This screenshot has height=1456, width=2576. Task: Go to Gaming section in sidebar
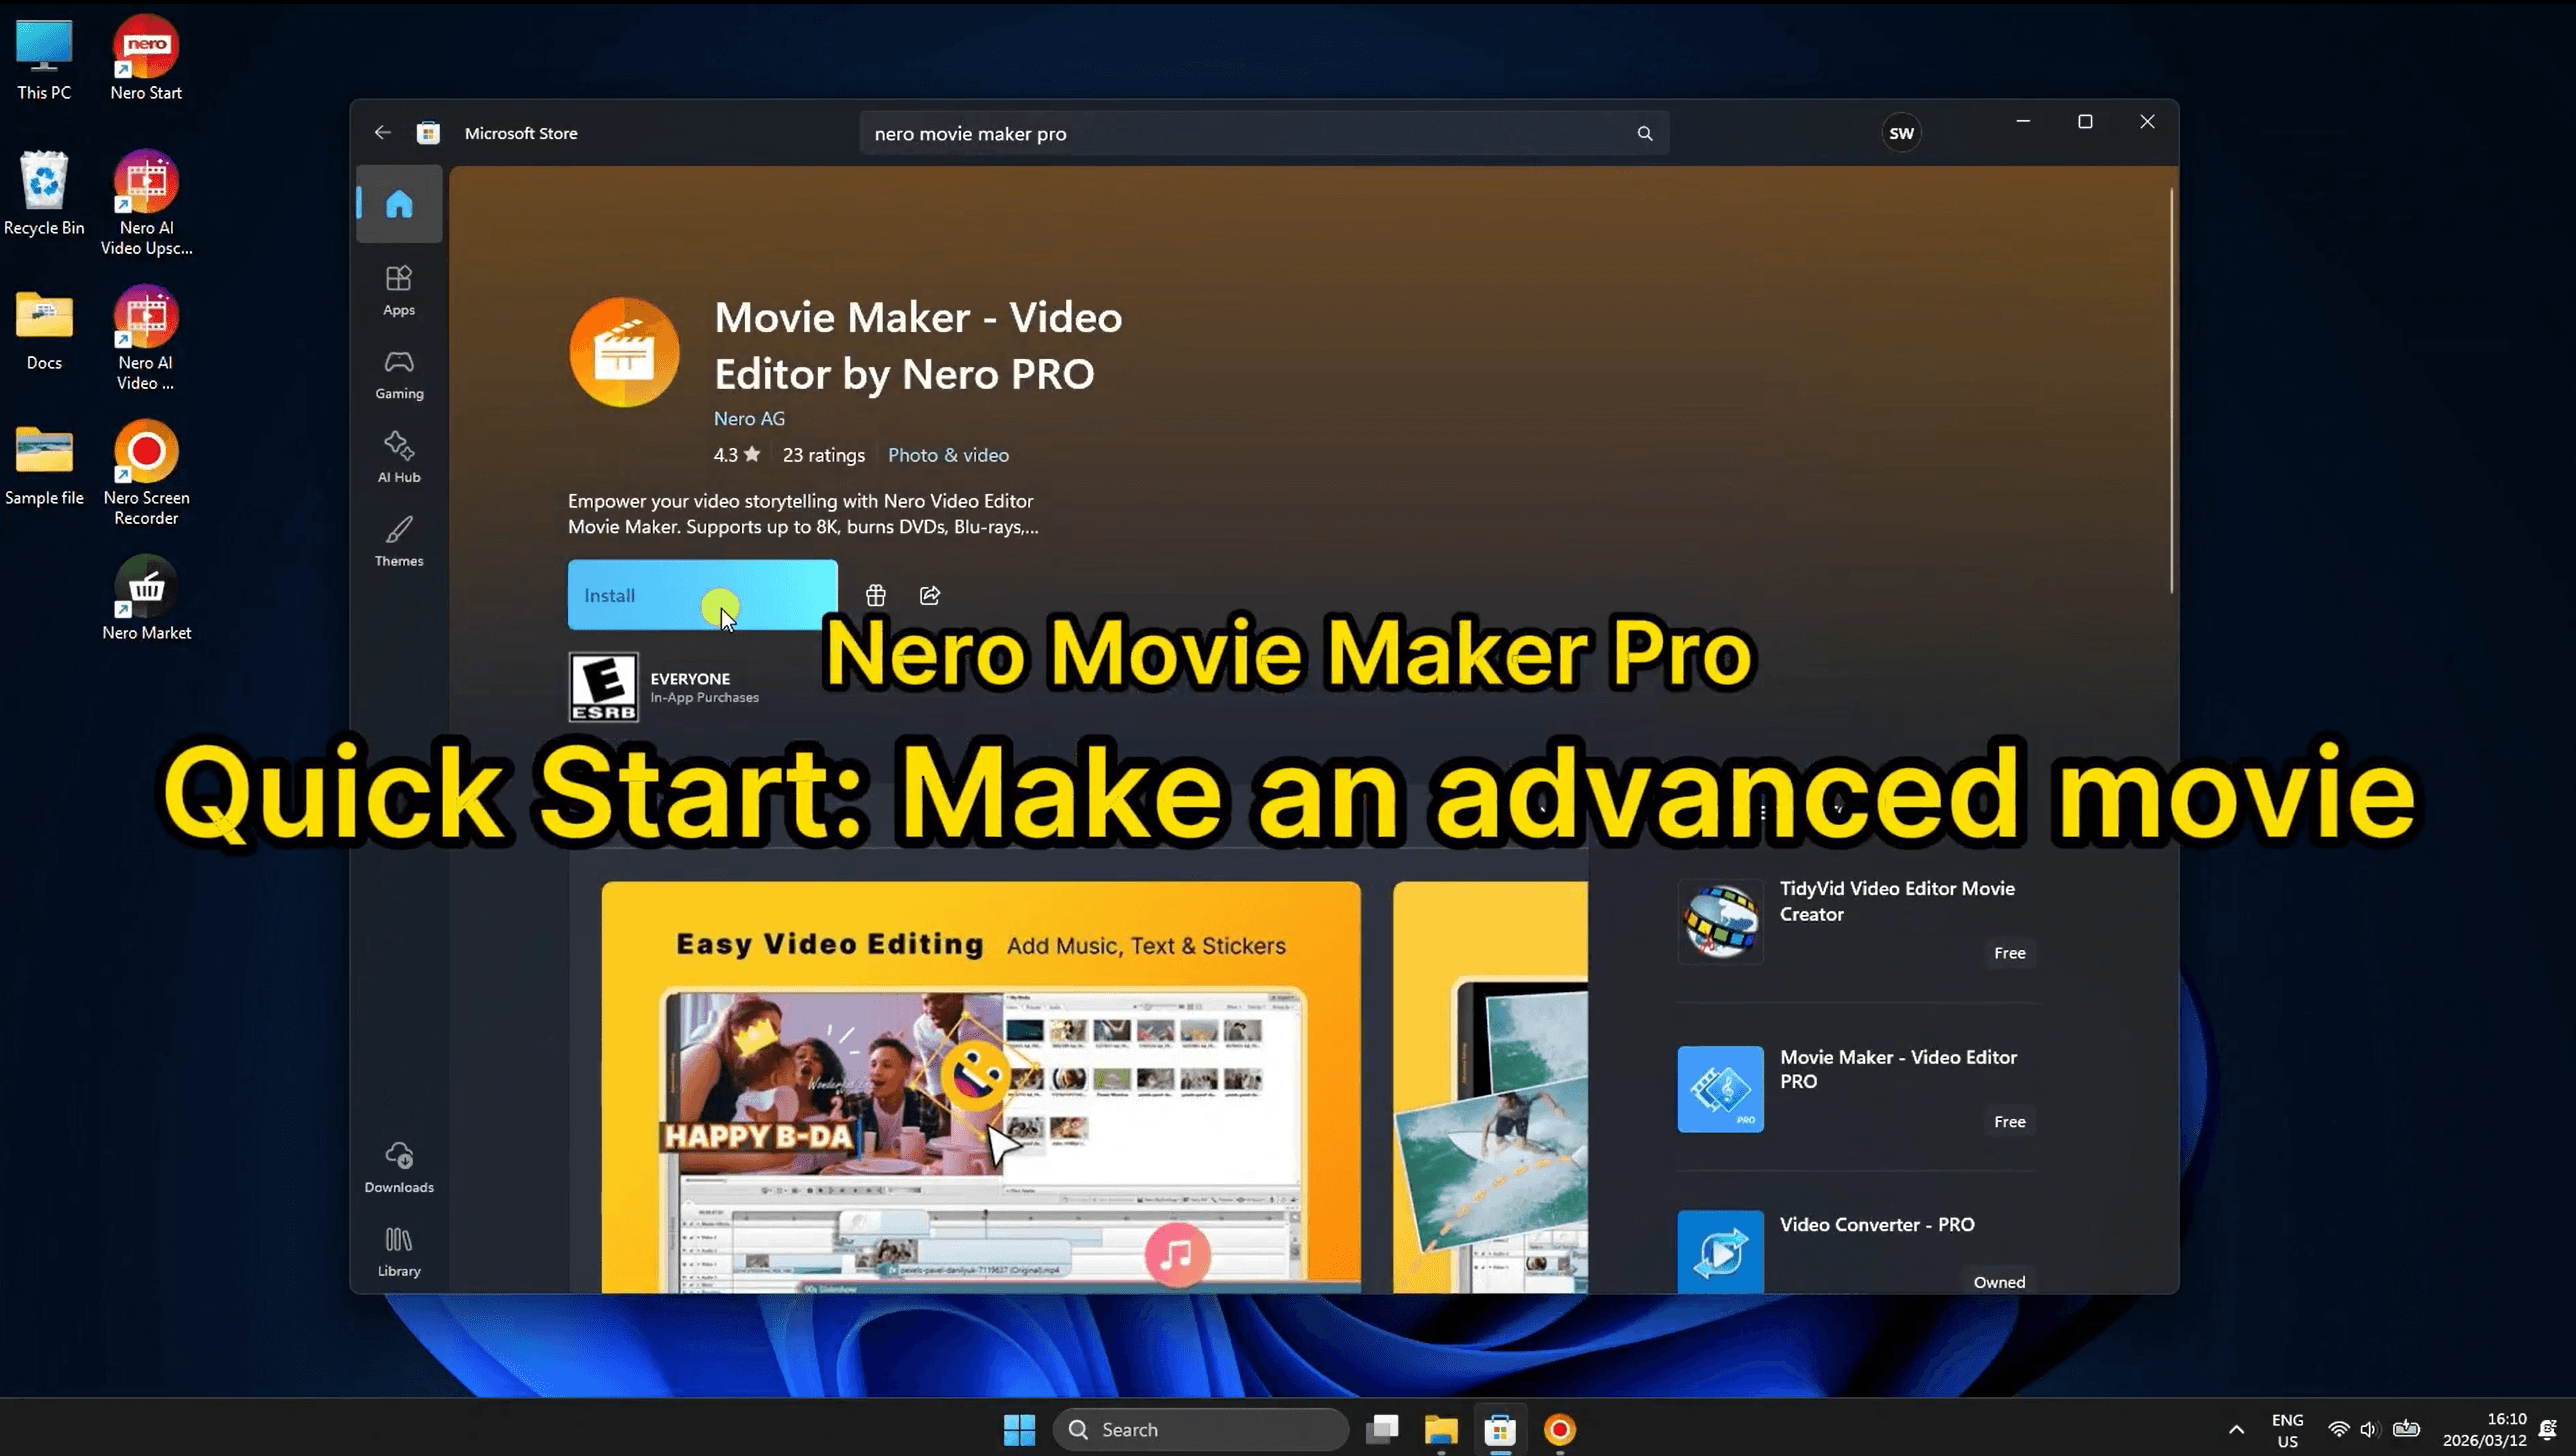399,374
